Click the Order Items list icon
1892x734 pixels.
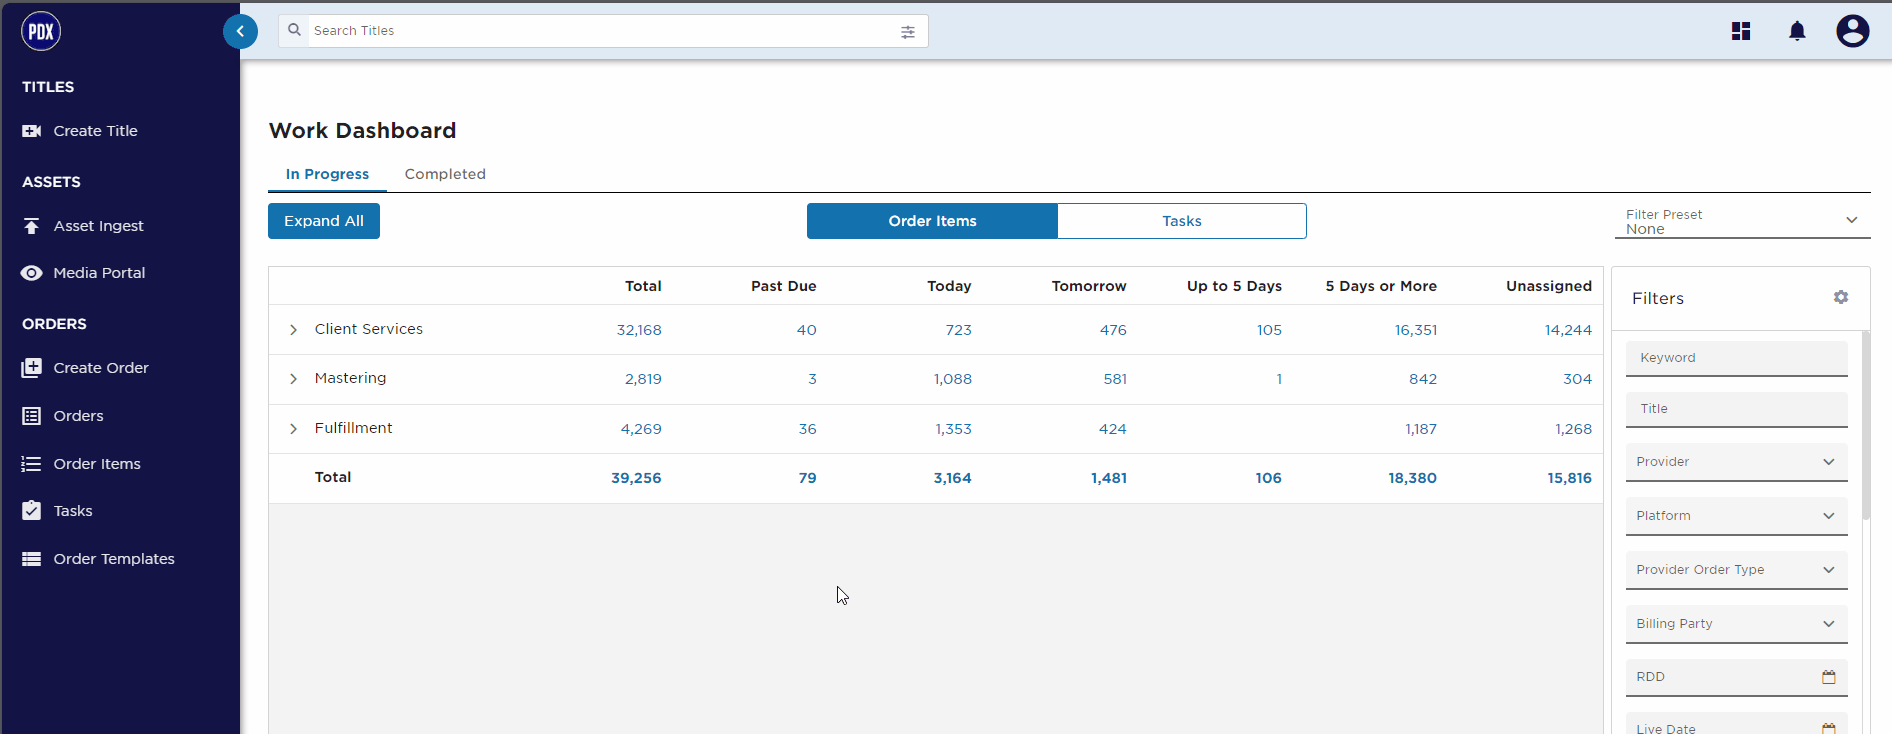(x=32, y=464)
